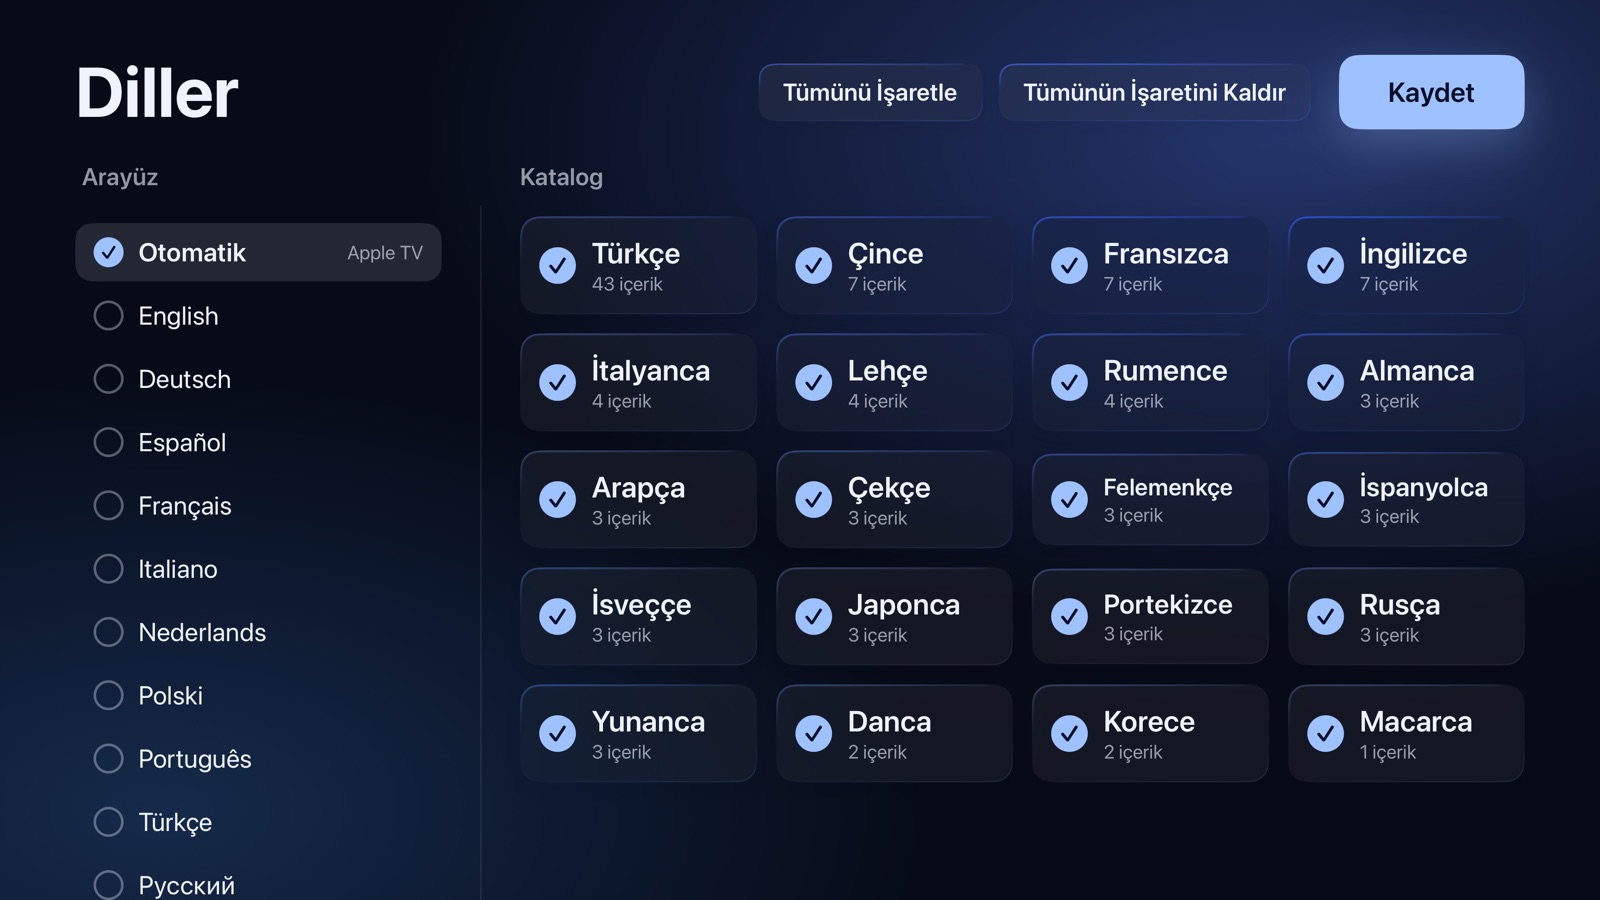Toggle Fransızca catalog language
1600x900 pixels.
[x=1150, y=266]
